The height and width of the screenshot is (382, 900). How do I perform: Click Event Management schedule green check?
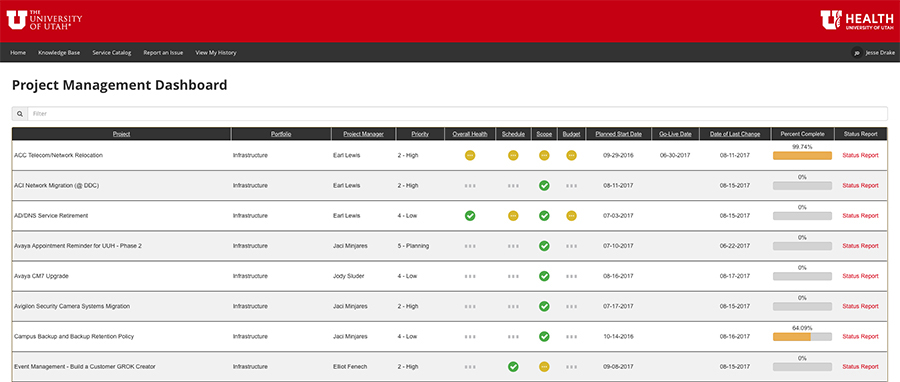click(x=513, y=367)
